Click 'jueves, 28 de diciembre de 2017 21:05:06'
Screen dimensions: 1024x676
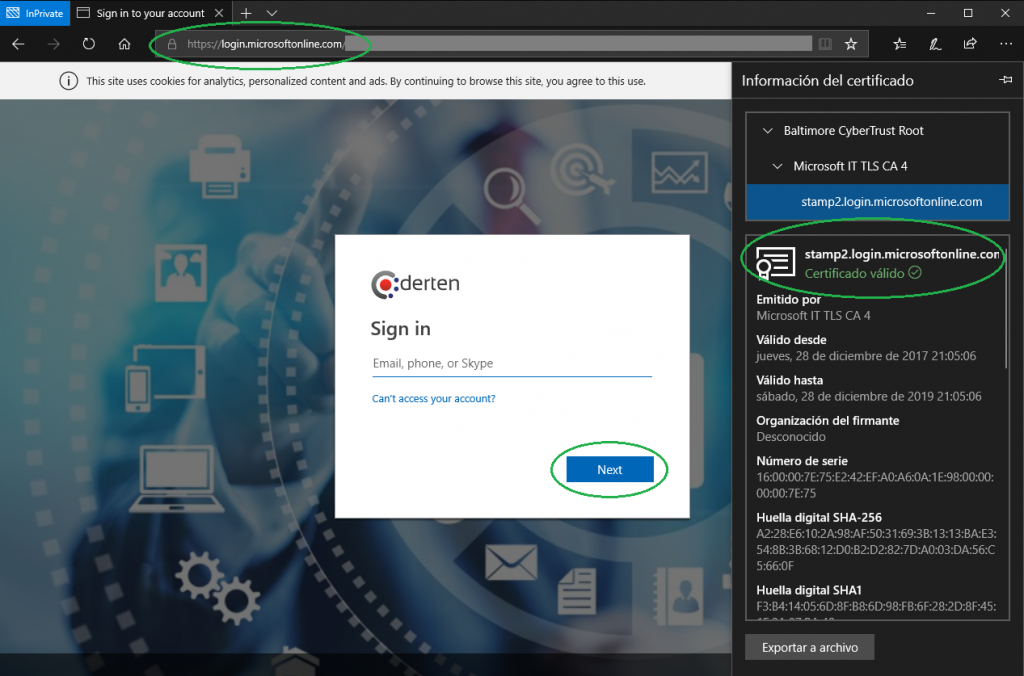pyautogui.click(x=866, y=356)
